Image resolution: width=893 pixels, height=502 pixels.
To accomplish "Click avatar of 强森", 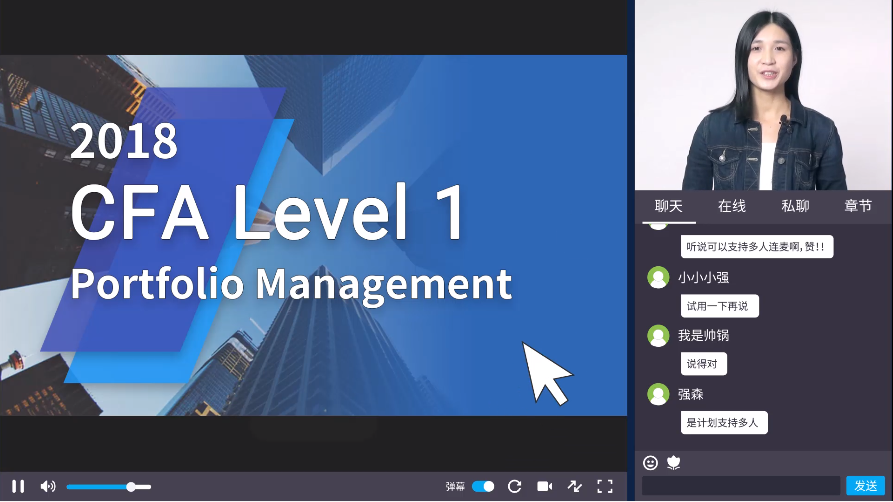I will click(658, 394).
